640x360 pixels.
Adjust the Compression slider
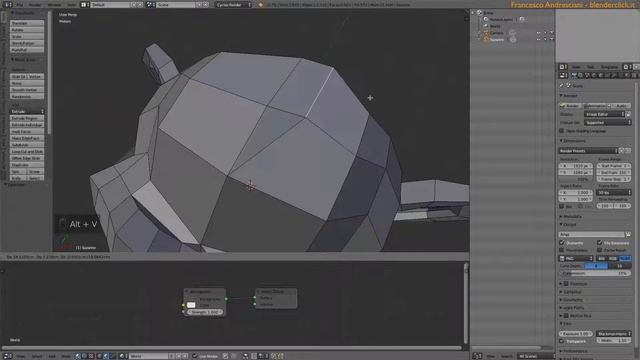point(595,273)
